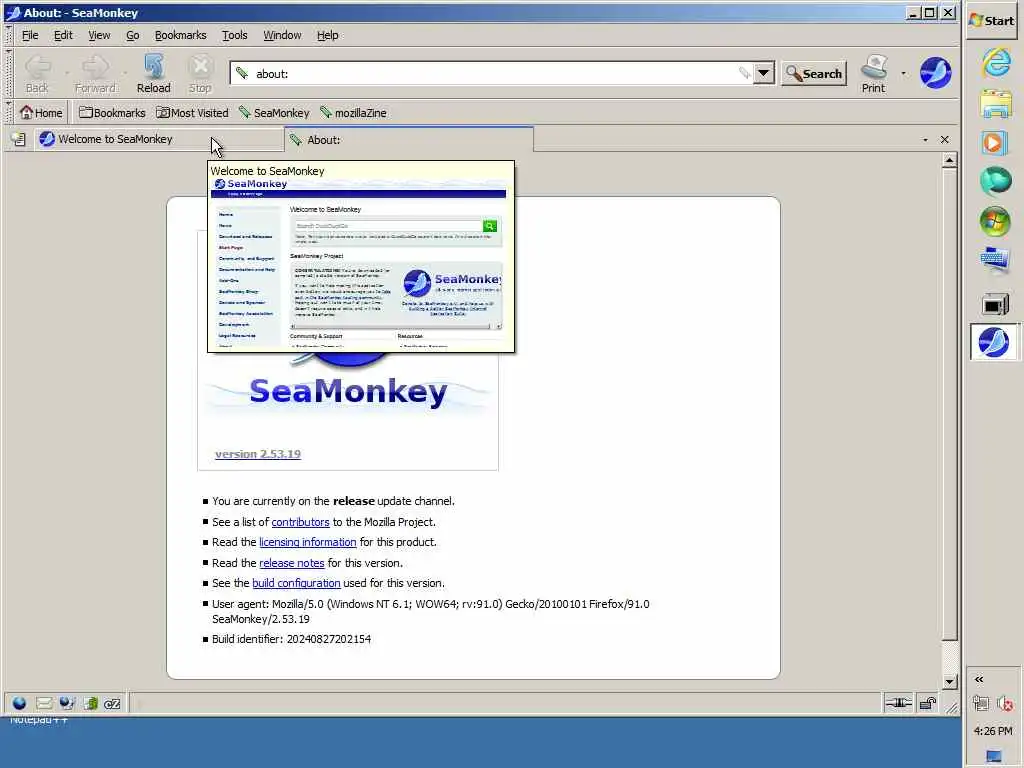The height and width of the screenshot is (768, 1024).
Task: Go to the Home page
Action: [x=41, y=113]
